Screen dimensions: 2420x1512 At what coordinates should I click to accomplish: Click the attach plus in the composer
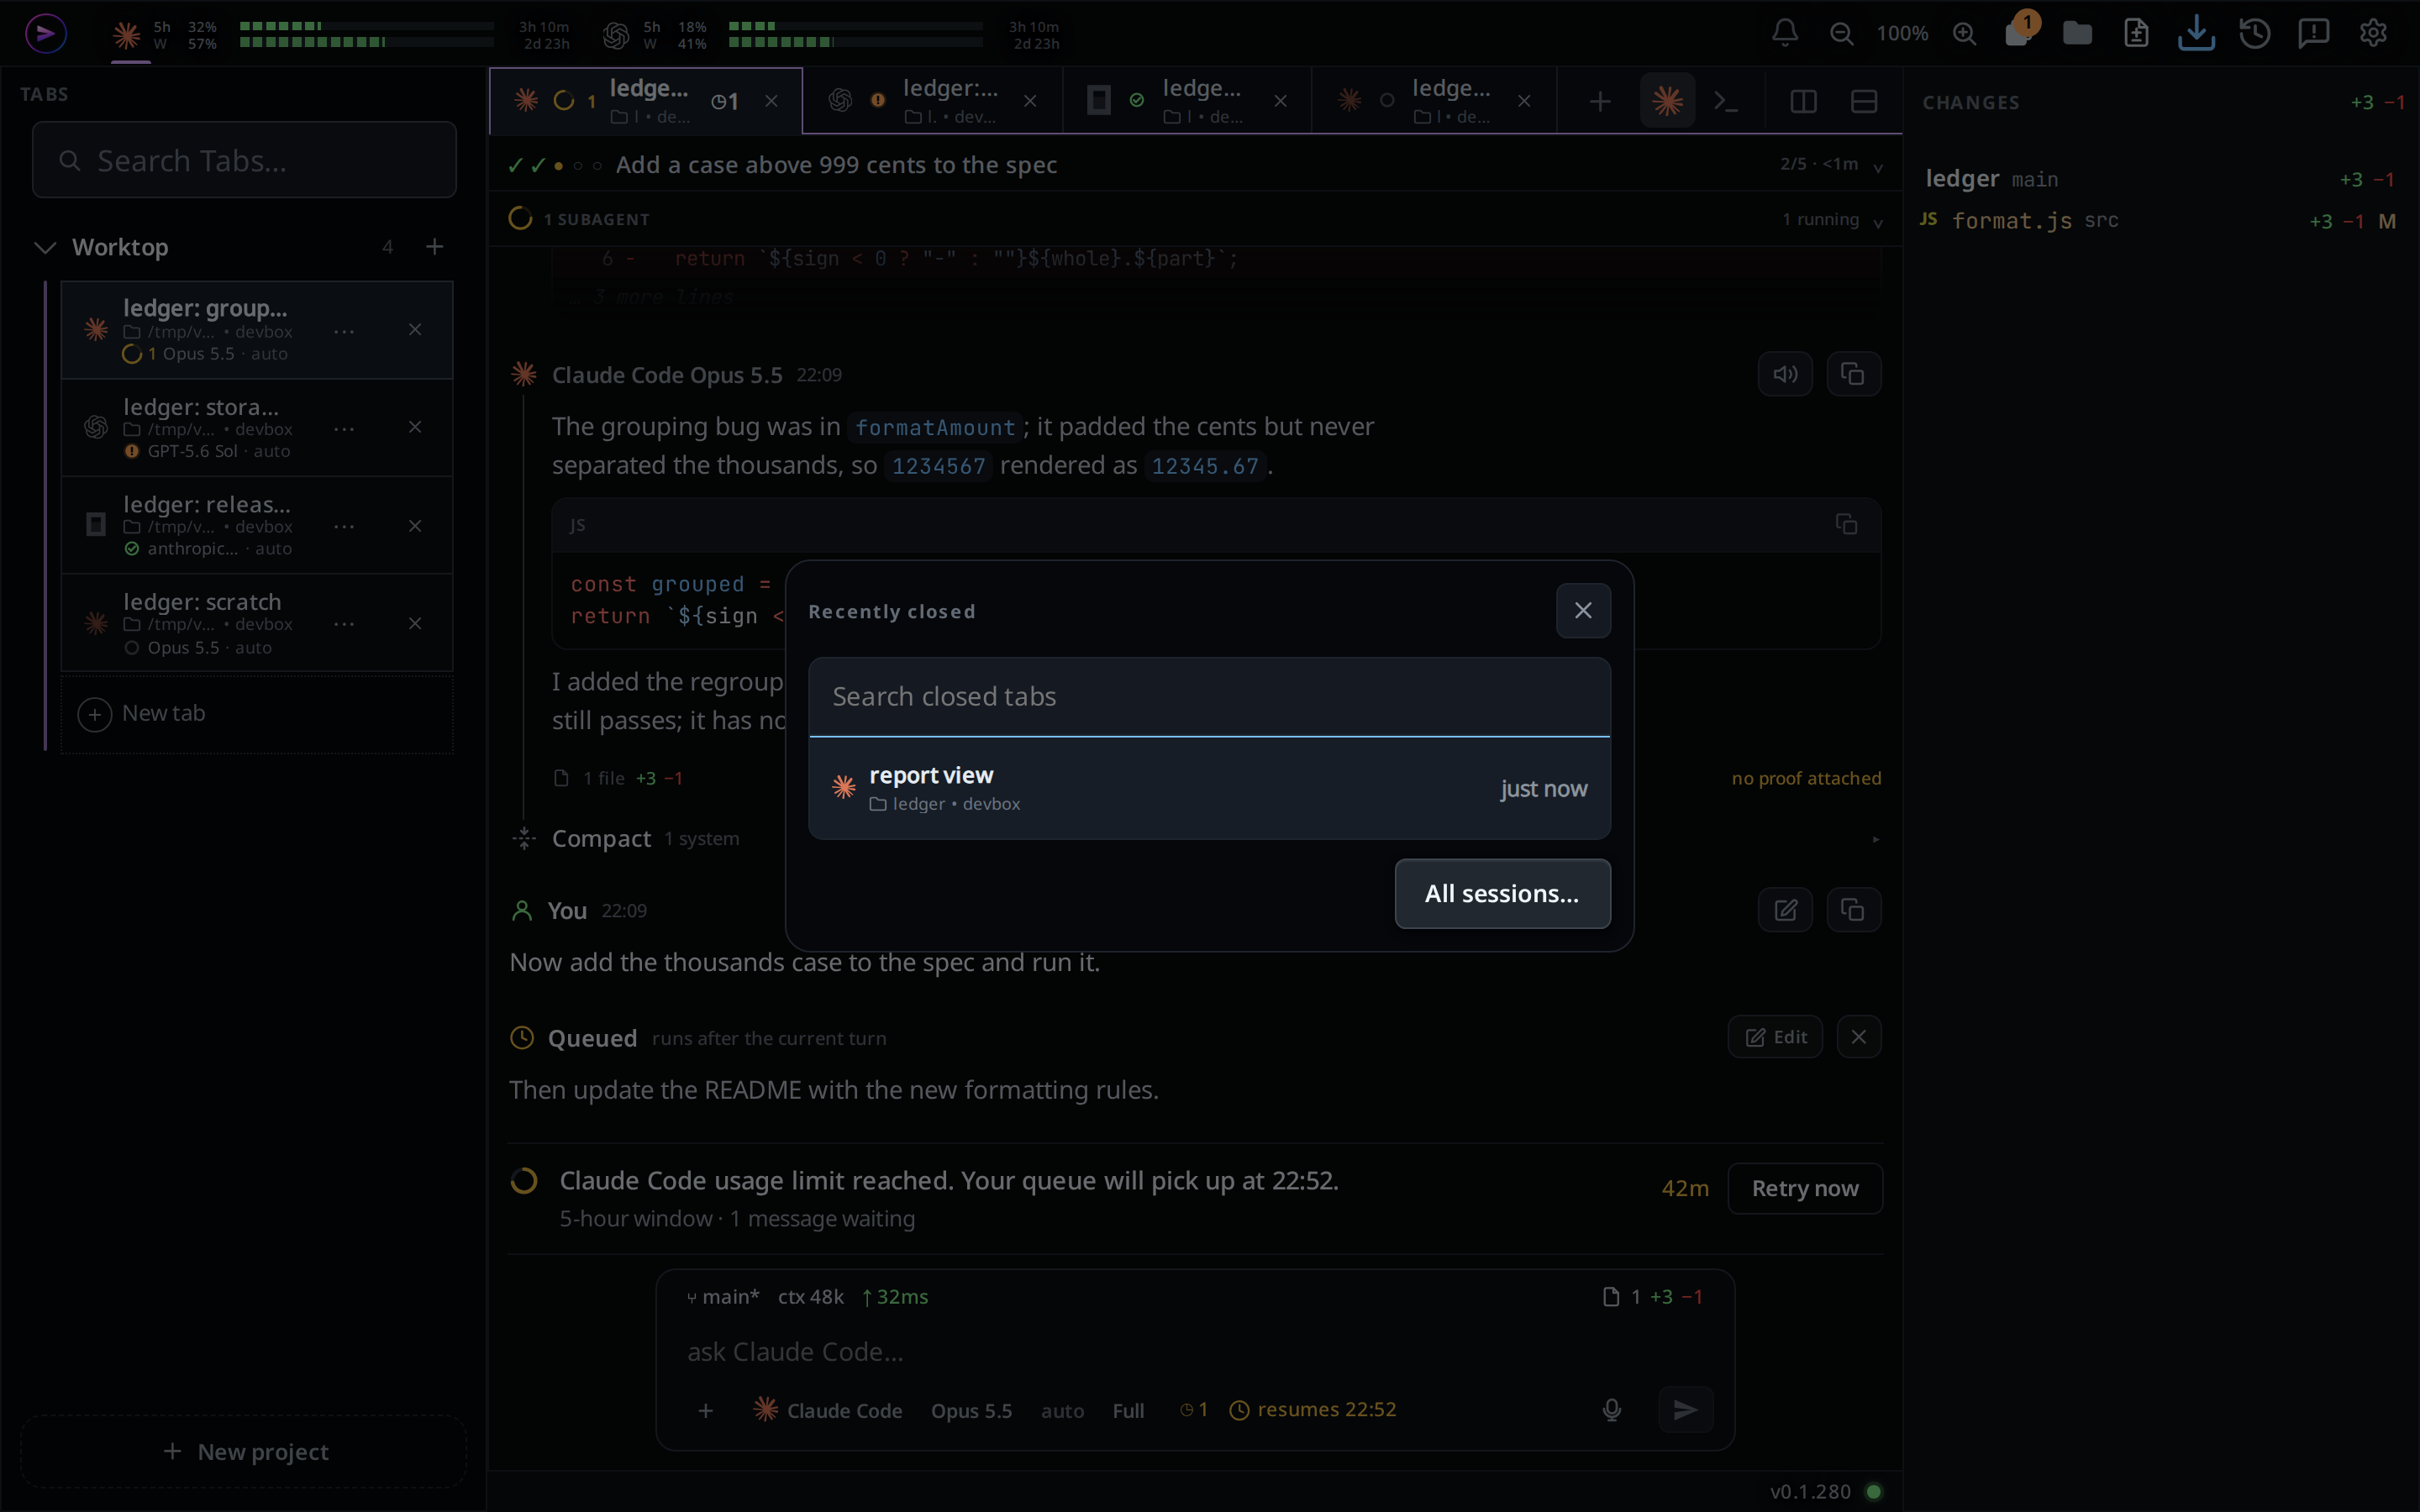705,1410
